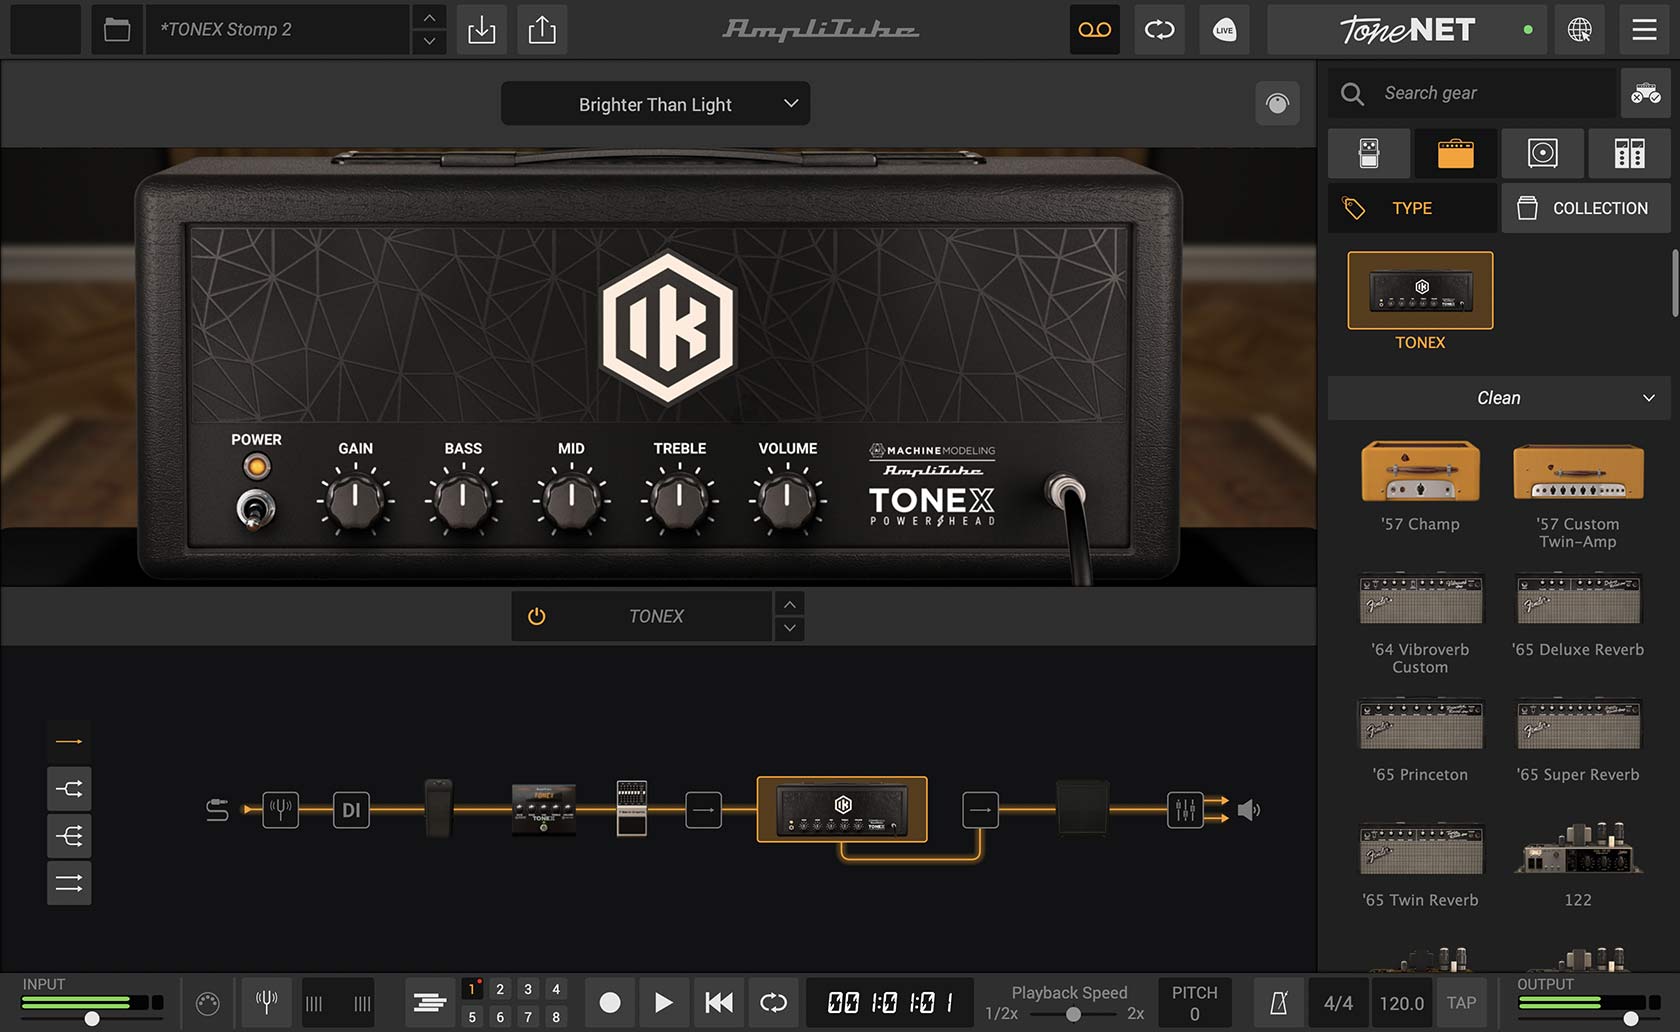Switch to the TYPE tab

click(x=1411, y=207)
